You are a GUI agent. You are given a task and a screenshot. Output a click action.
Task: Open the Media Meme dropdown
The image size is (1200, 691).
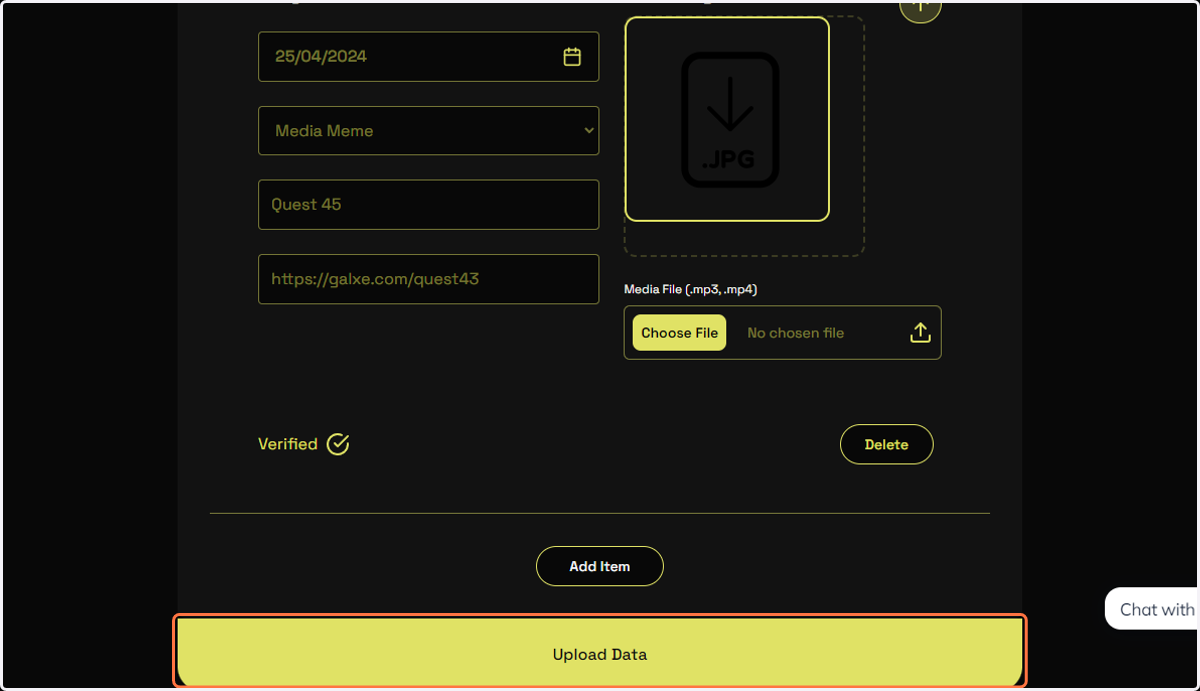pos(429,131)
